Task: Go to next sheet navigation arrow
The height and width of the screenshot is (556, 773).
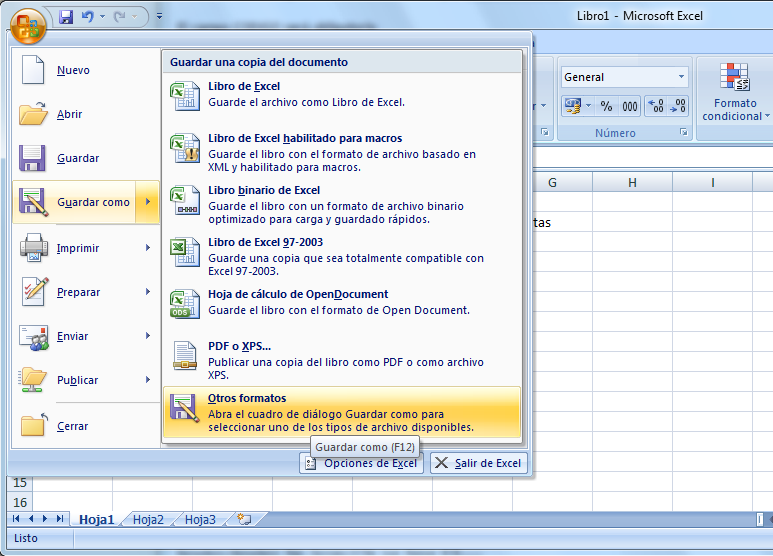Action: [45, 519]
